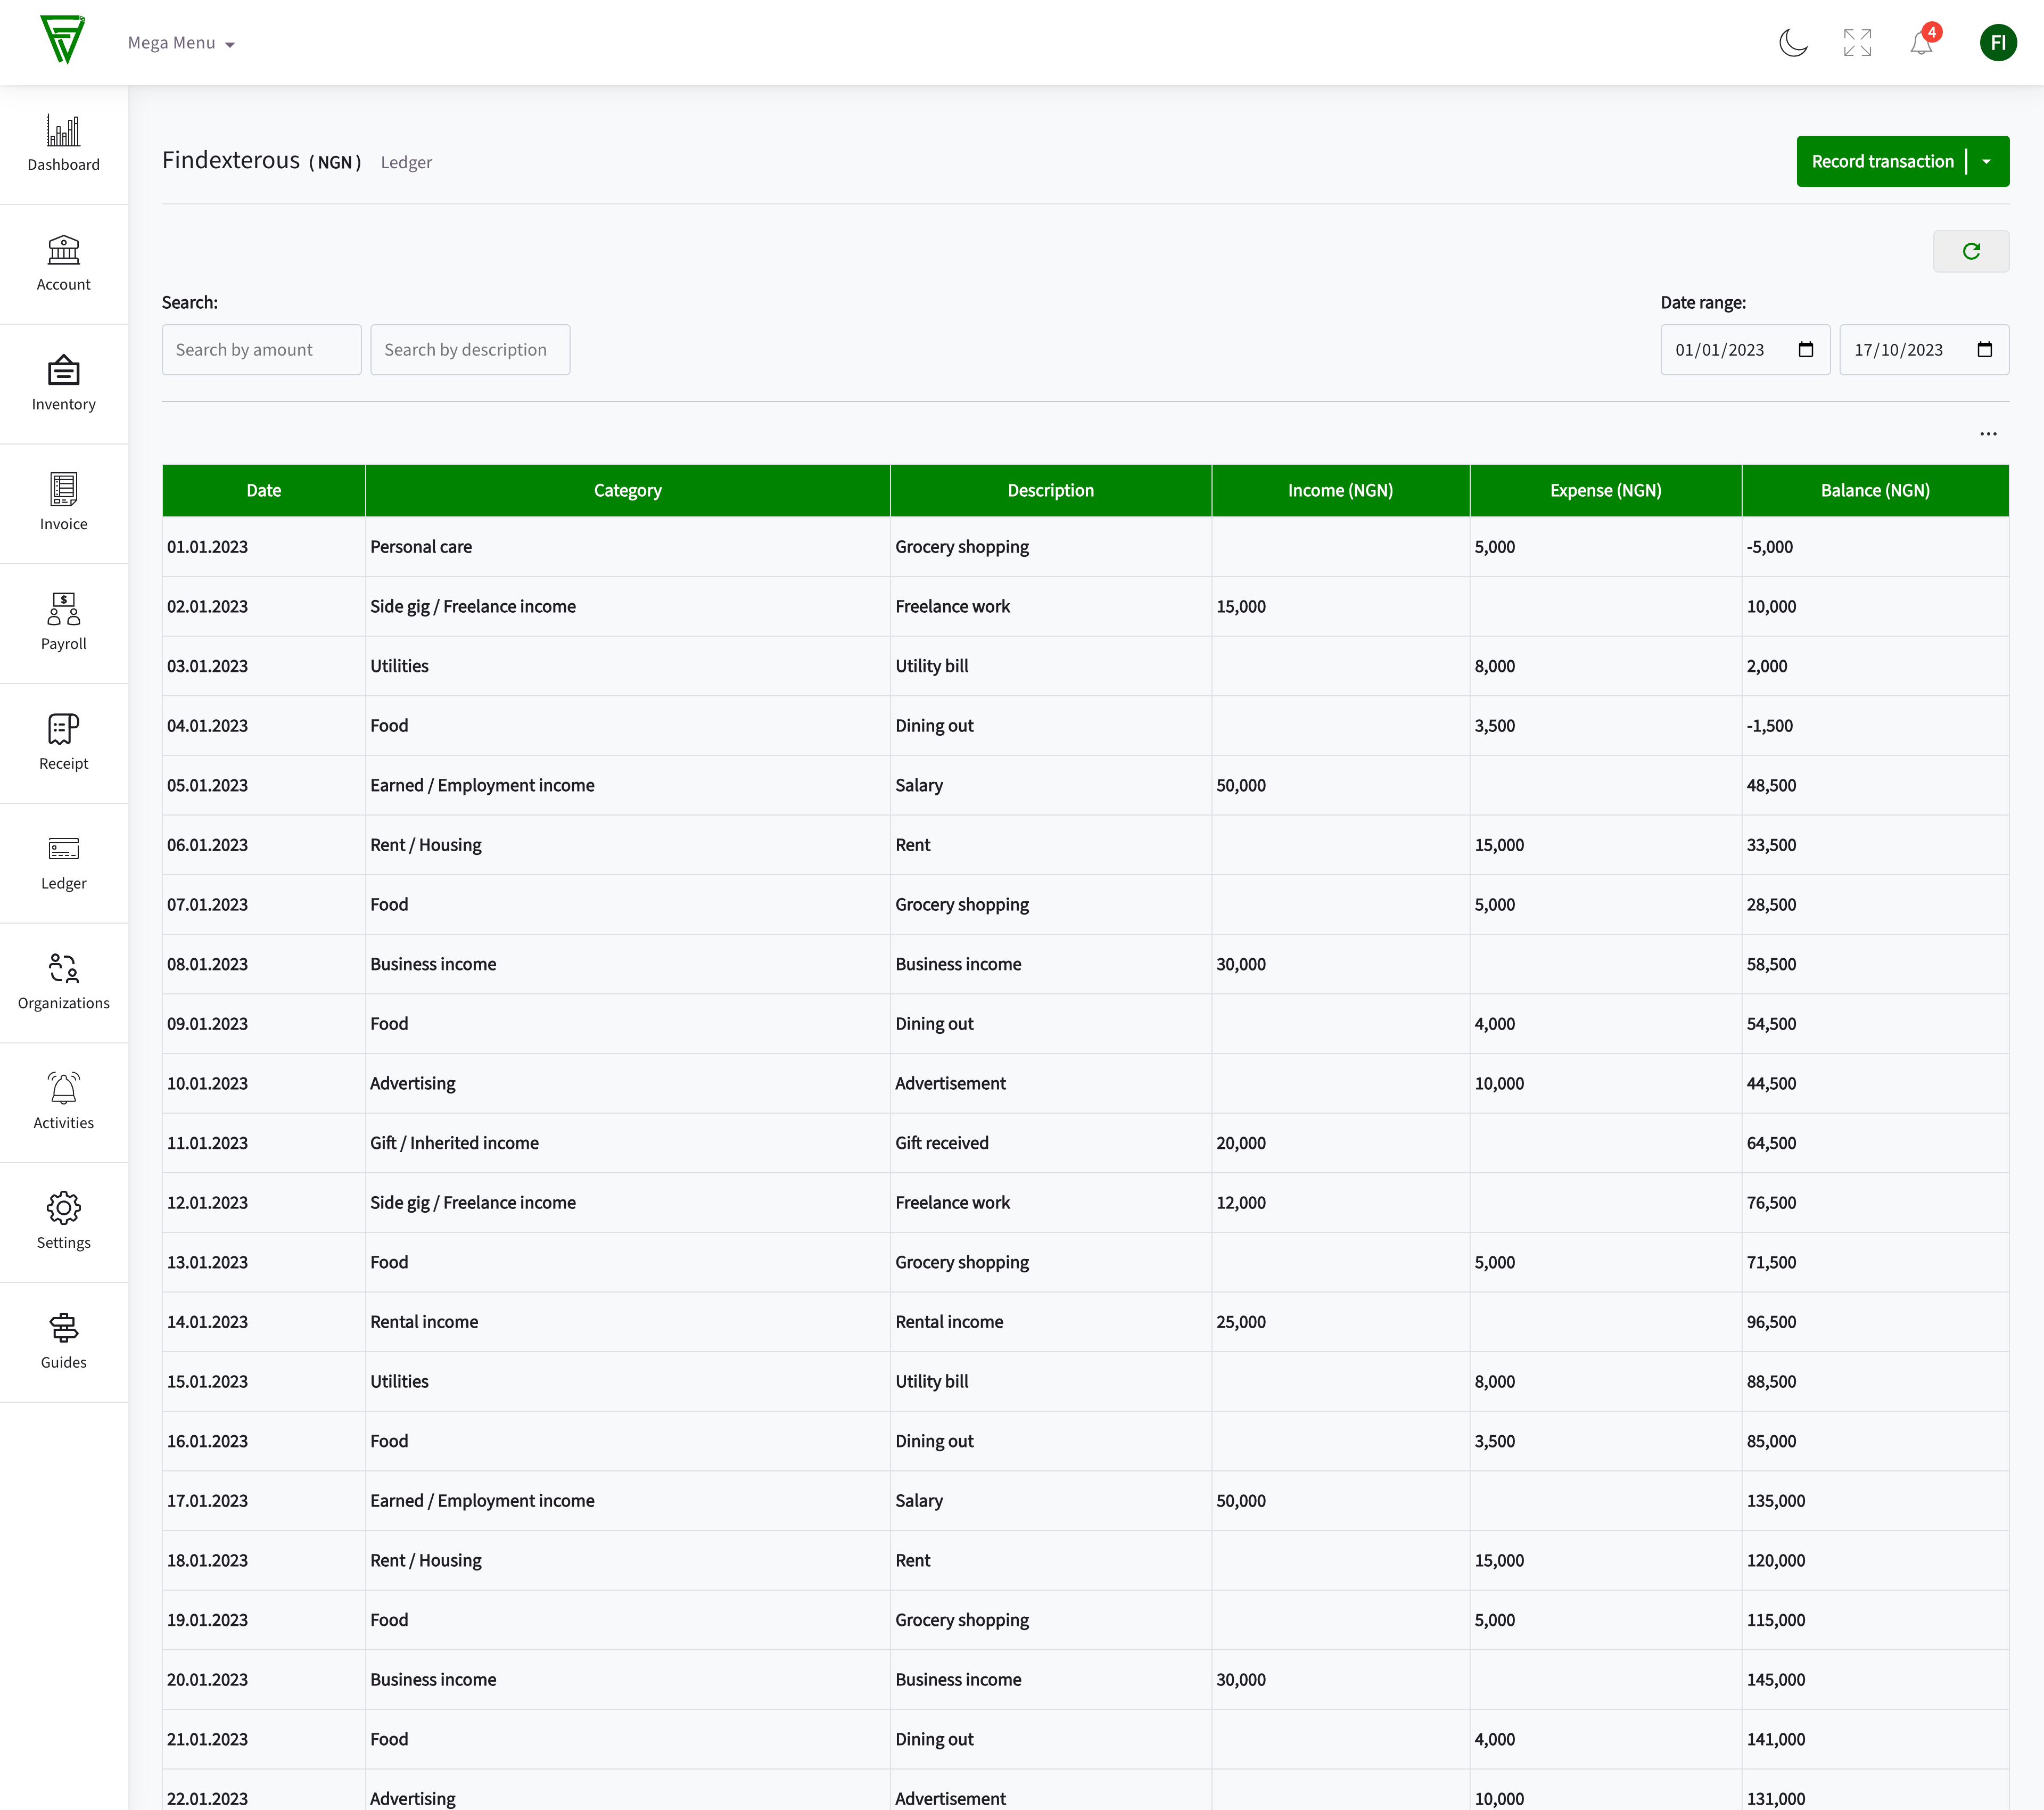The image size is (2044, 1810).
Task: Sort by the Balance (NGN) column header
Action: 1875,490
